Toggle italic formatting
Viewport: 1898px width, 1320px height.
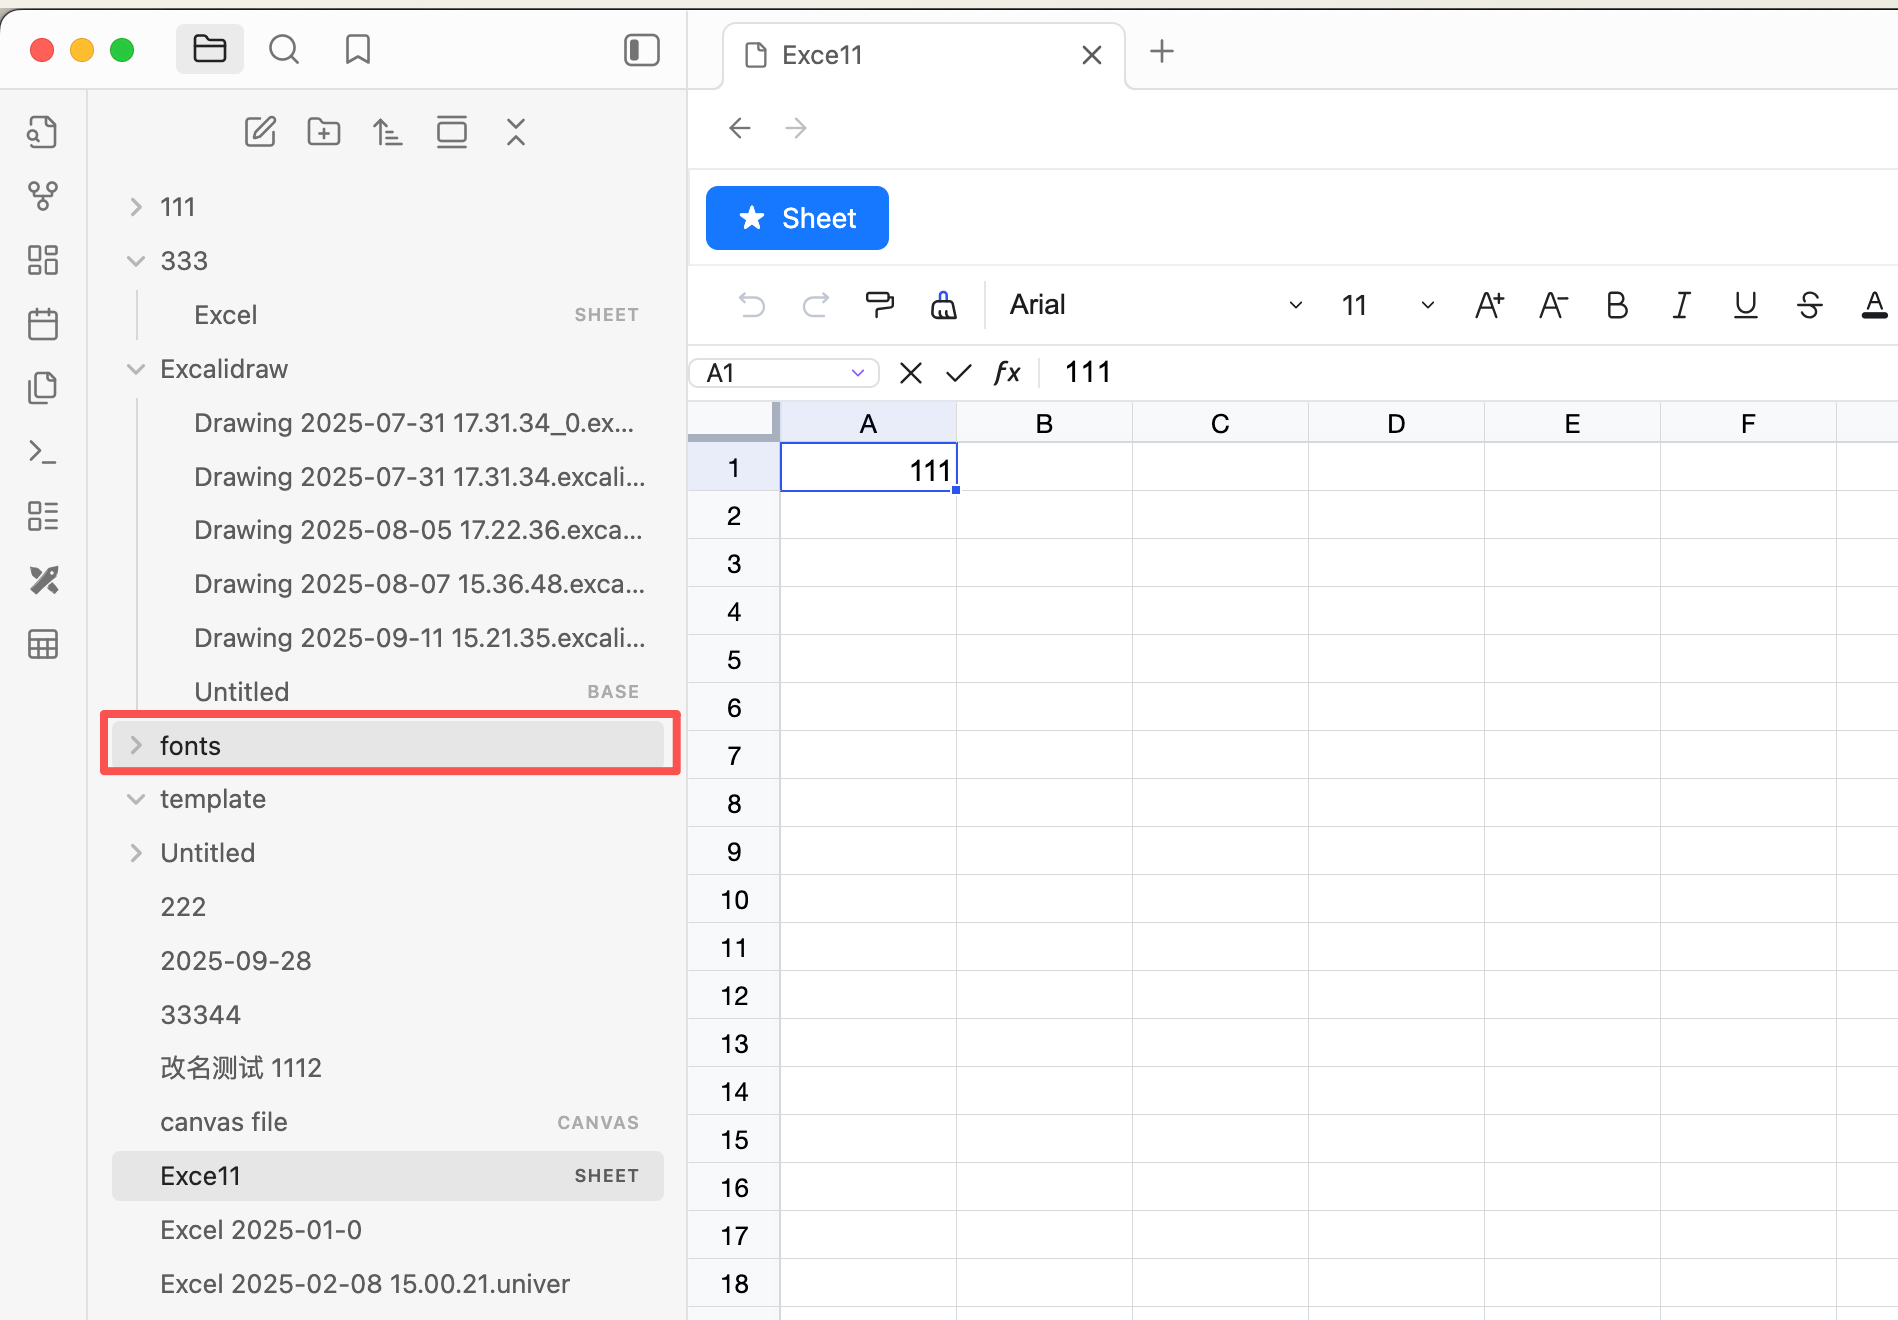click(x=1682, y=305)
